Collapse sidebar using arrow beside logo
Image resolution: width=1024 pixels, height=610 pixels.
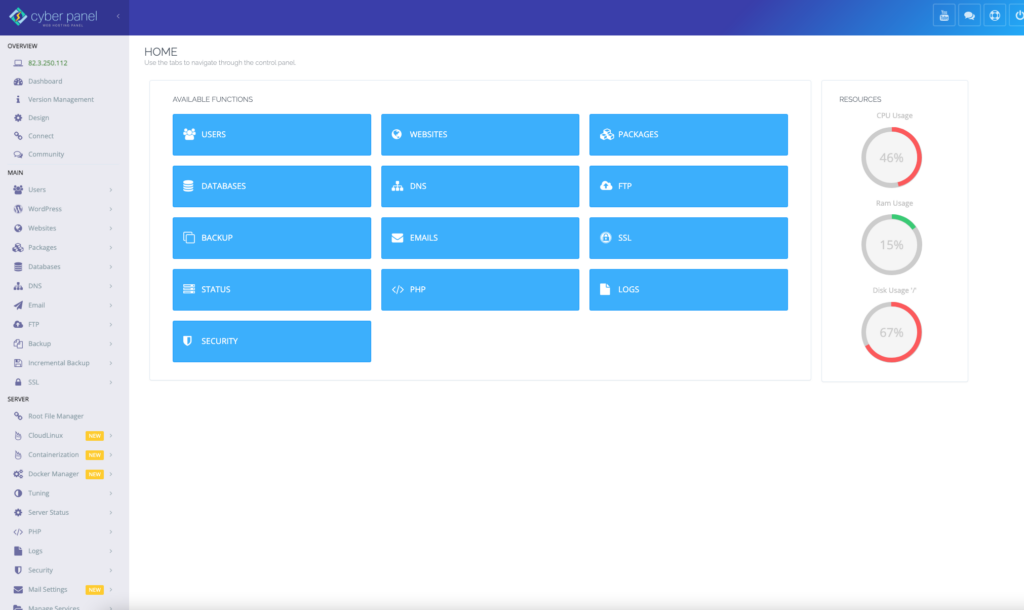tap(118, 16)
